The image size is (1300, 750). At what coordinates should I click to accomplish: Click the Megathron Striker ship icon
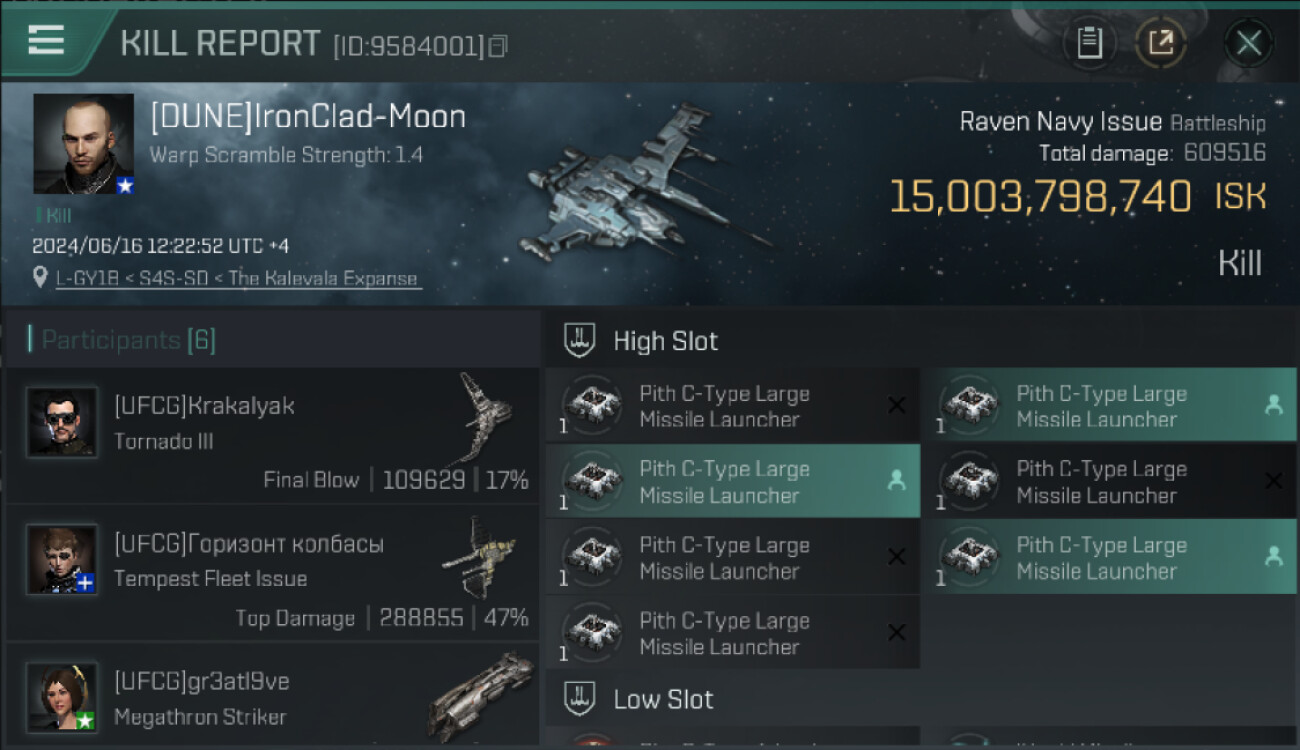(482, 695)
